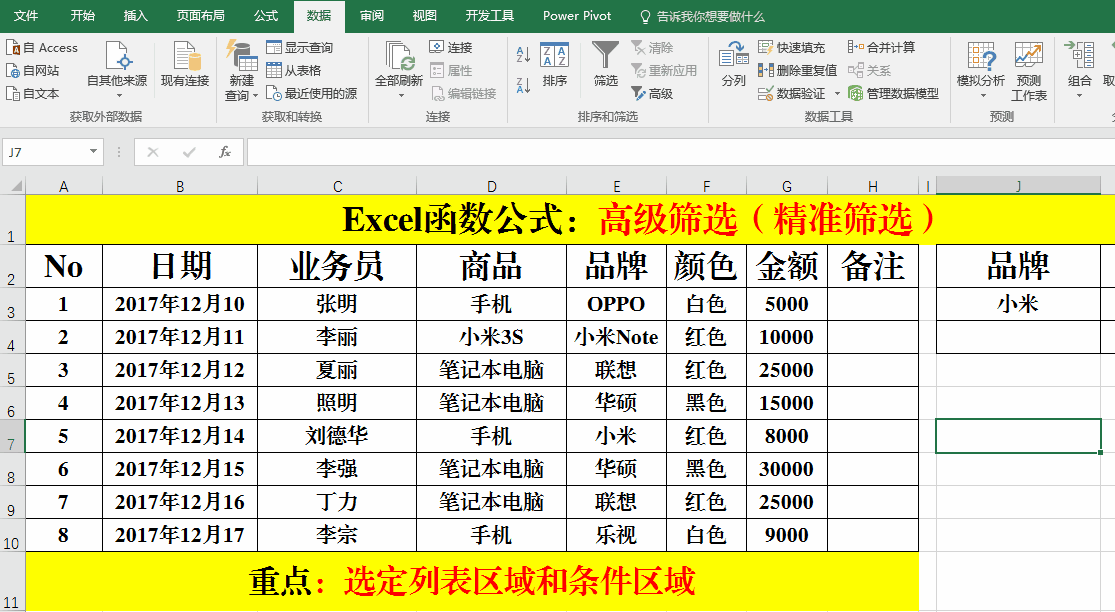Image resolution: width=1115 pixels, height=612 pixels.
Task: Click the insert function fx icon
Action: [225, 152]
